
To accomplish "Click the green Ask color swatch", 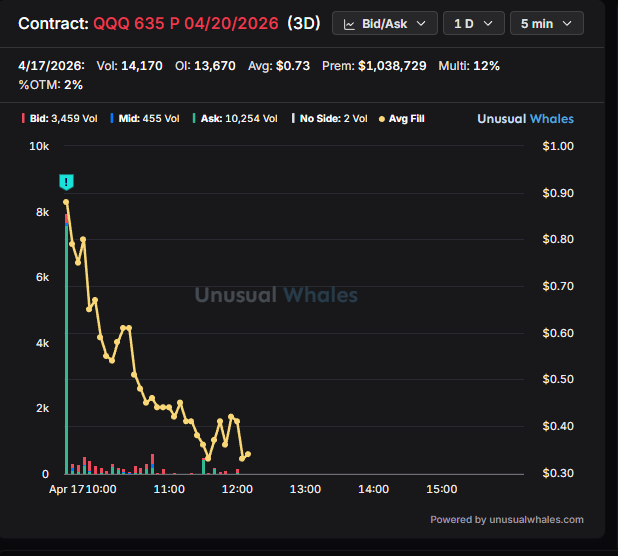I will pyautogui.click(x=194, y=118).
